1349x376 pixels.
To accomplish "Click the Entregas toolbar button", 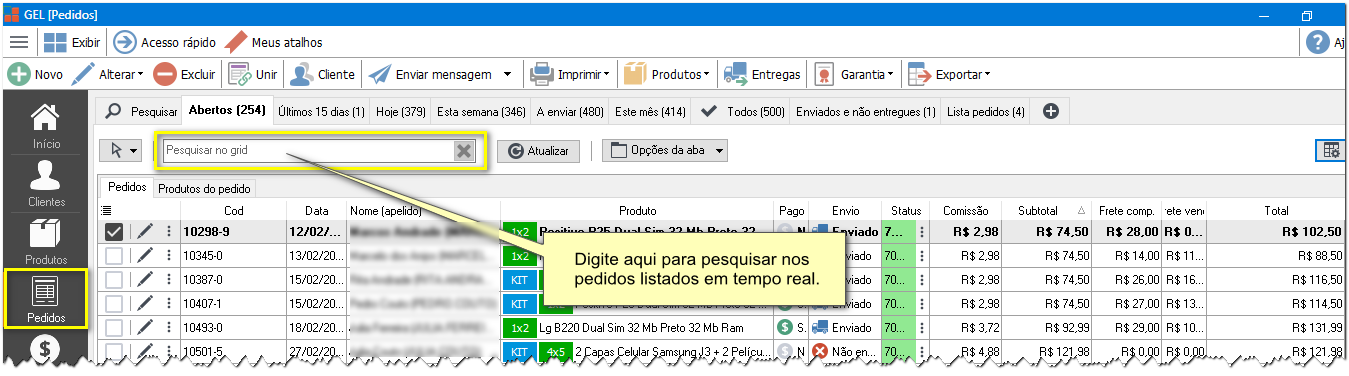I will click(x=763, y=74).
